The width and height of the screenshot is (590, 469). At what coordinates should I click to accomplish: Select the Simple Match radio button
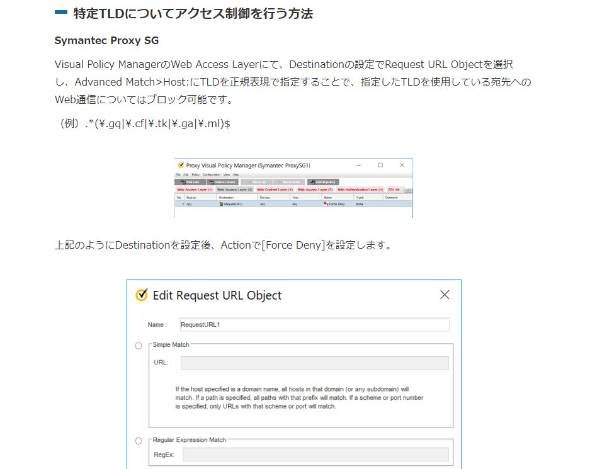[x=138, y=345]
